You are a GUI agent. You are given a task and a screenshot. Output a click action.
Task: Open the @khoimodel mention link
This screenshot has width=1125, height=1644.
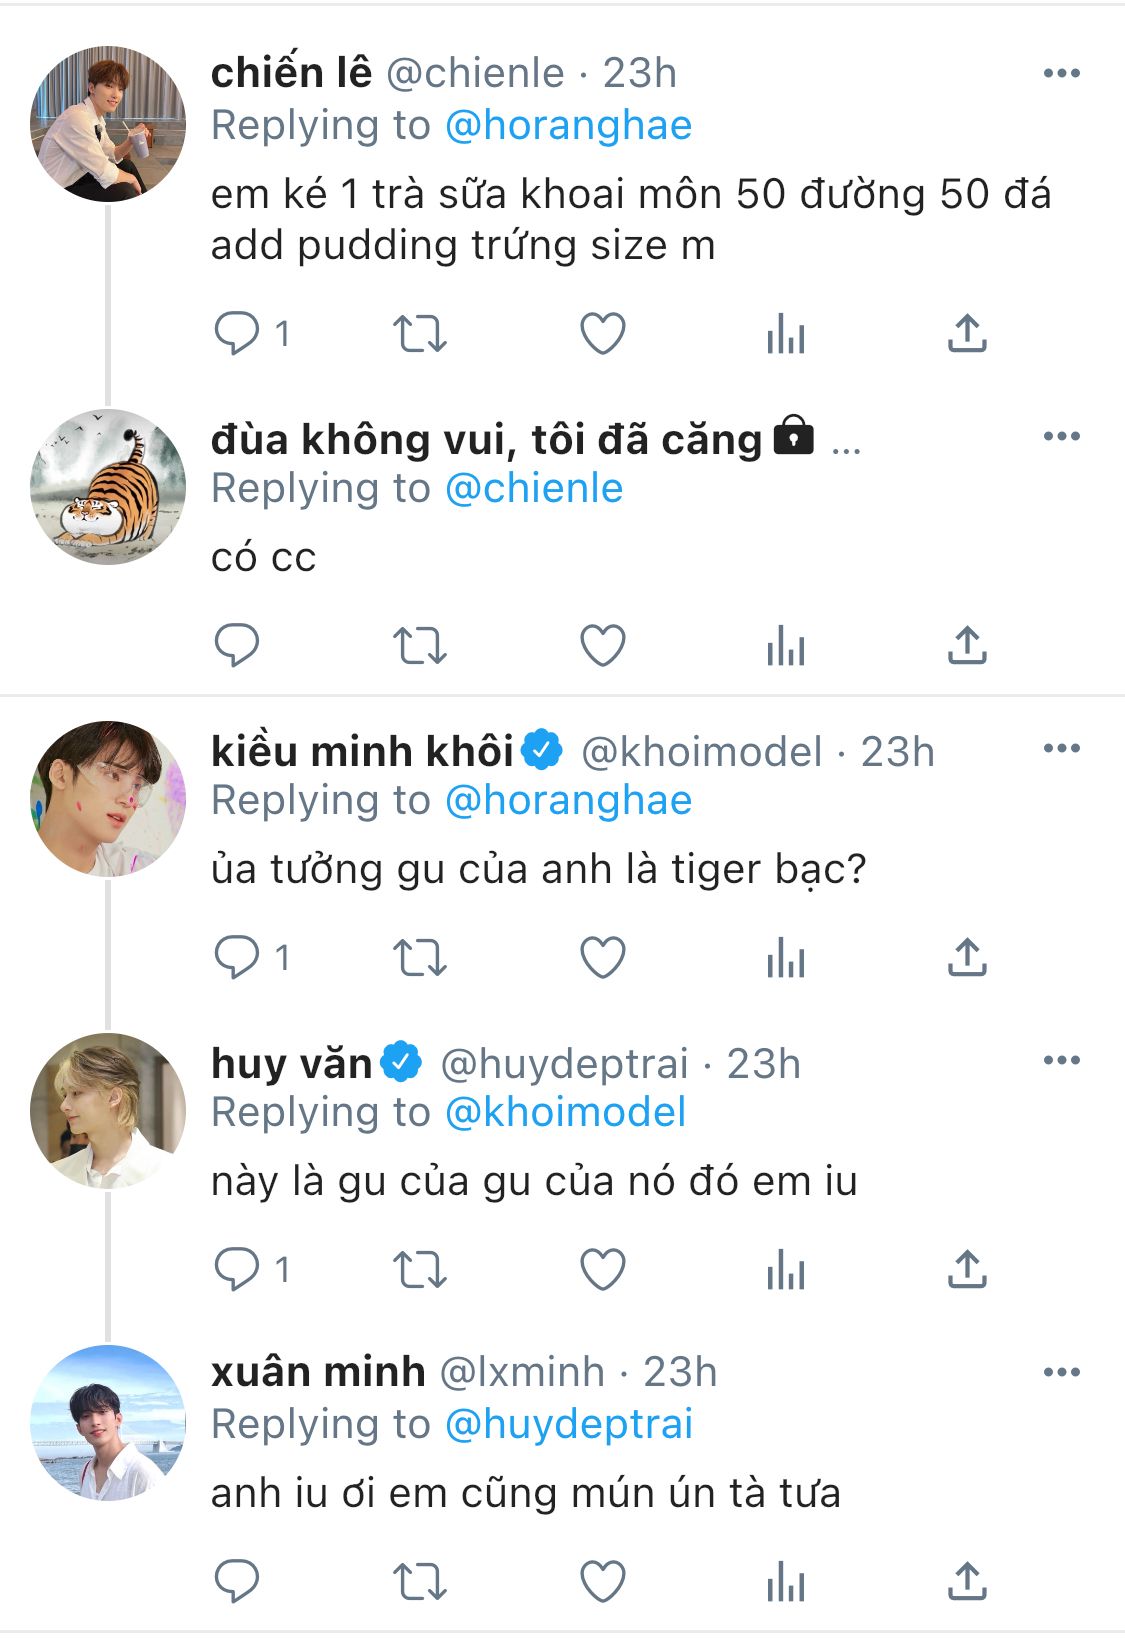[565, 1113]
